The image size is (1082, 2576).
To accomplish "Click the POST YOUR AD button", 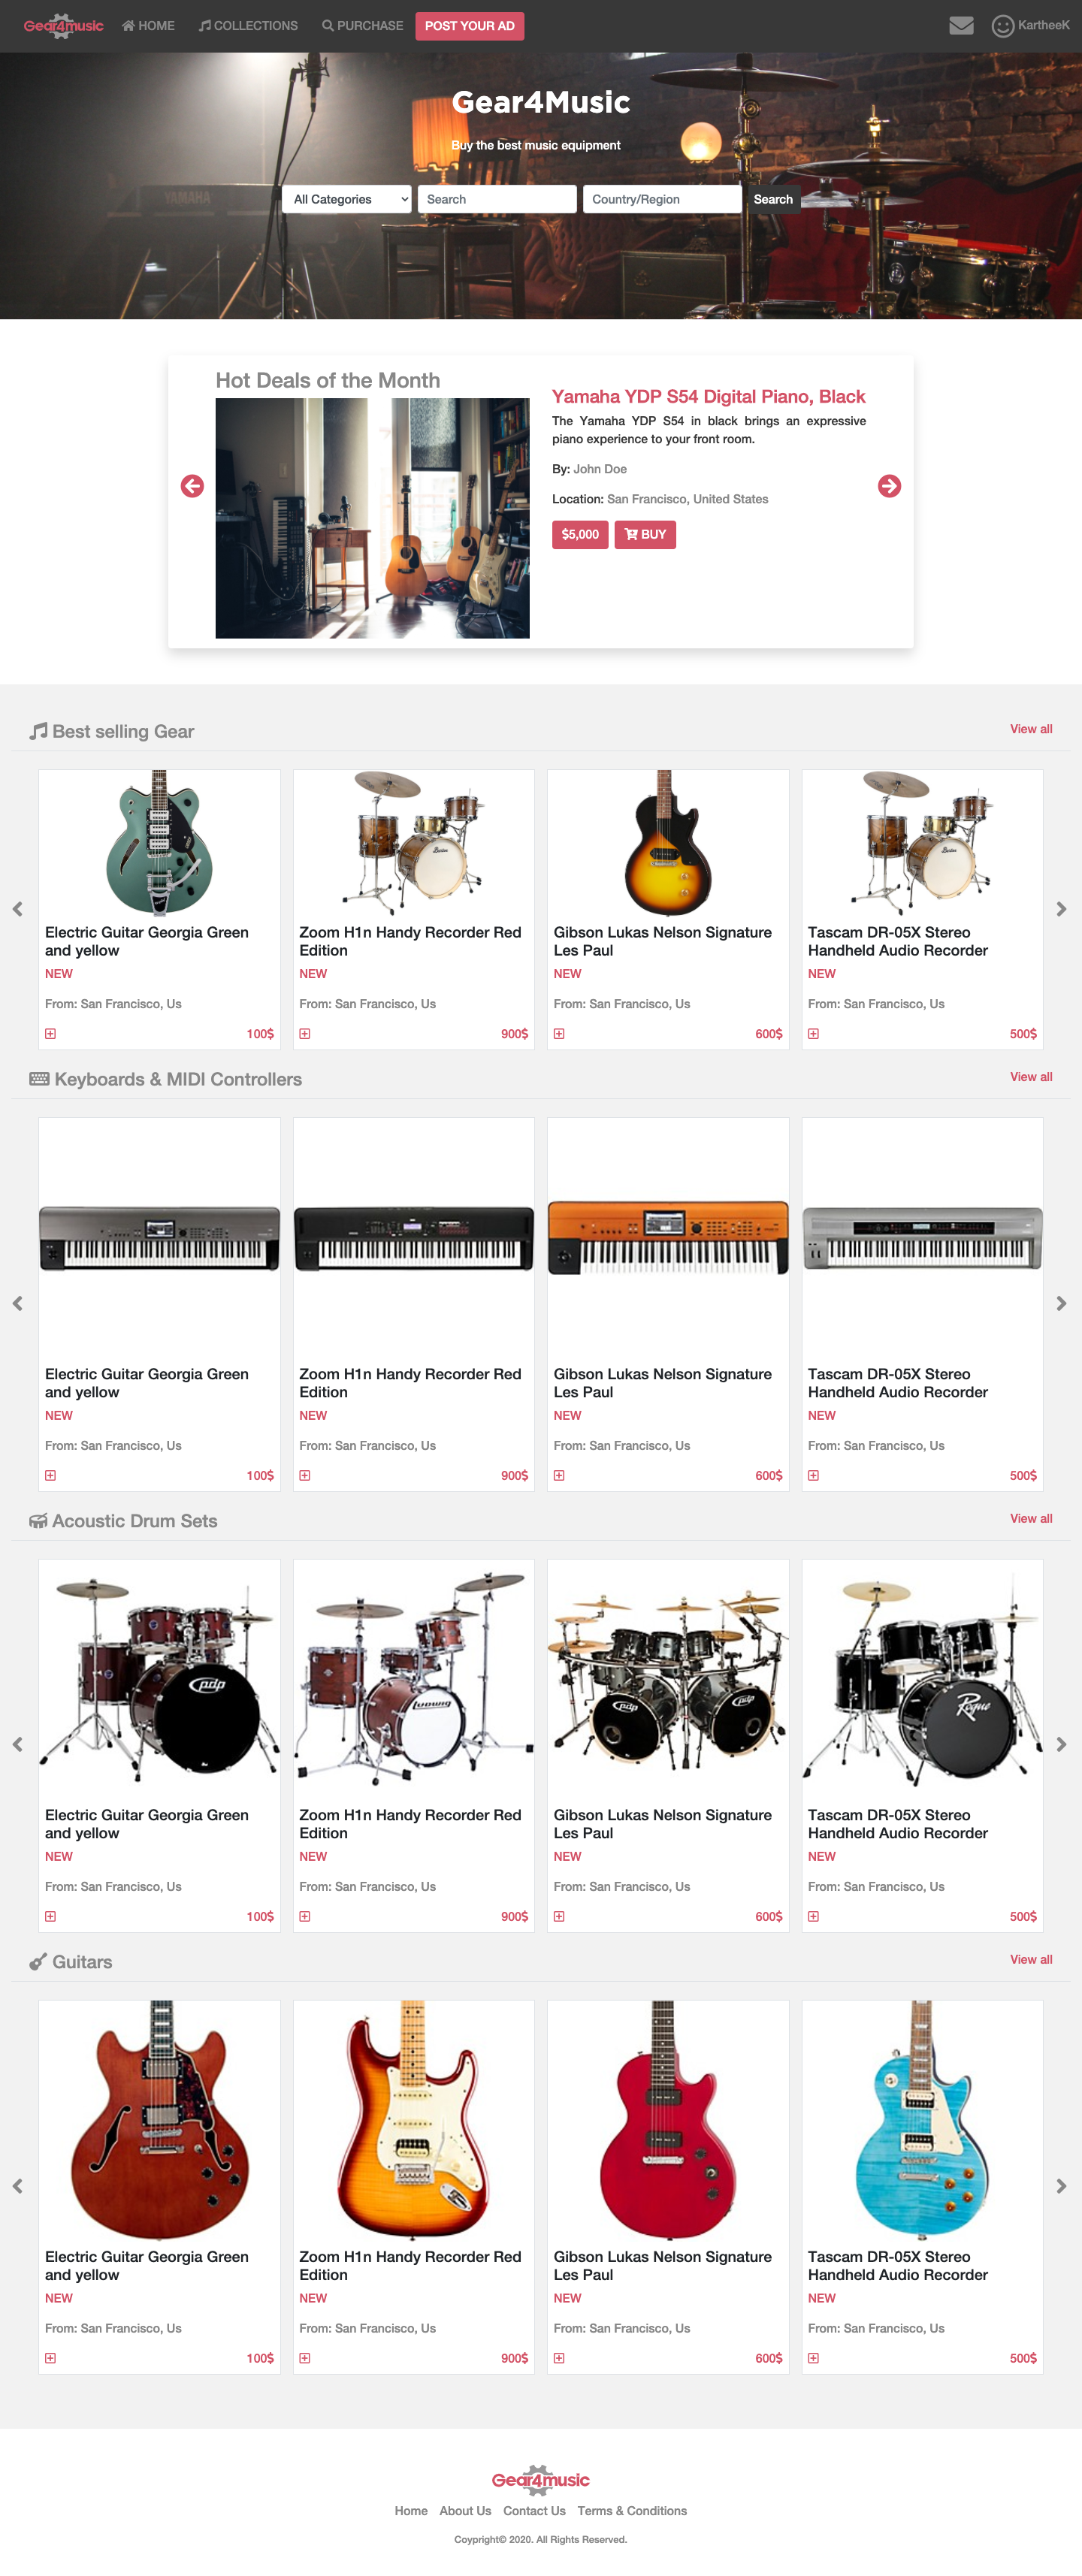I will [x=469, y=26].
